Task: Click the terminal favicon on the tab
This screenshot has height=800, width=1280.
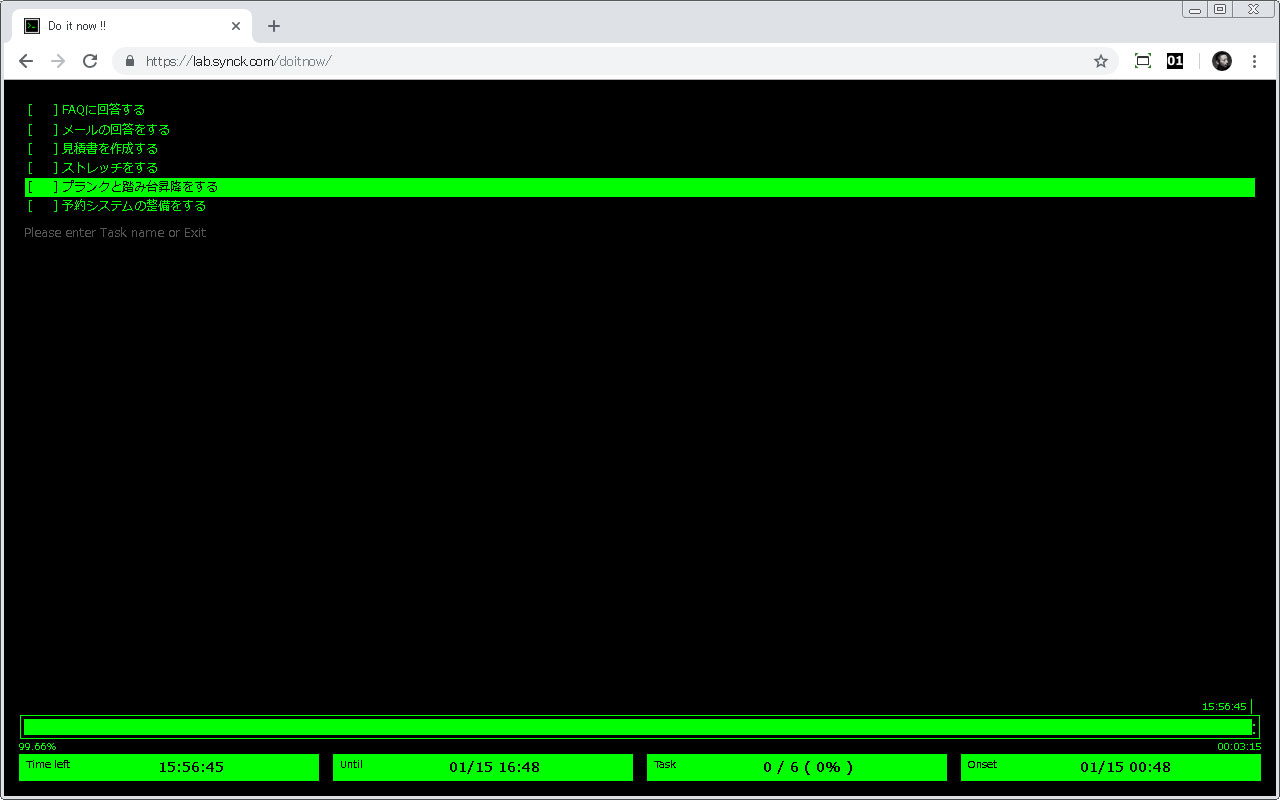Action: [32, 26]
